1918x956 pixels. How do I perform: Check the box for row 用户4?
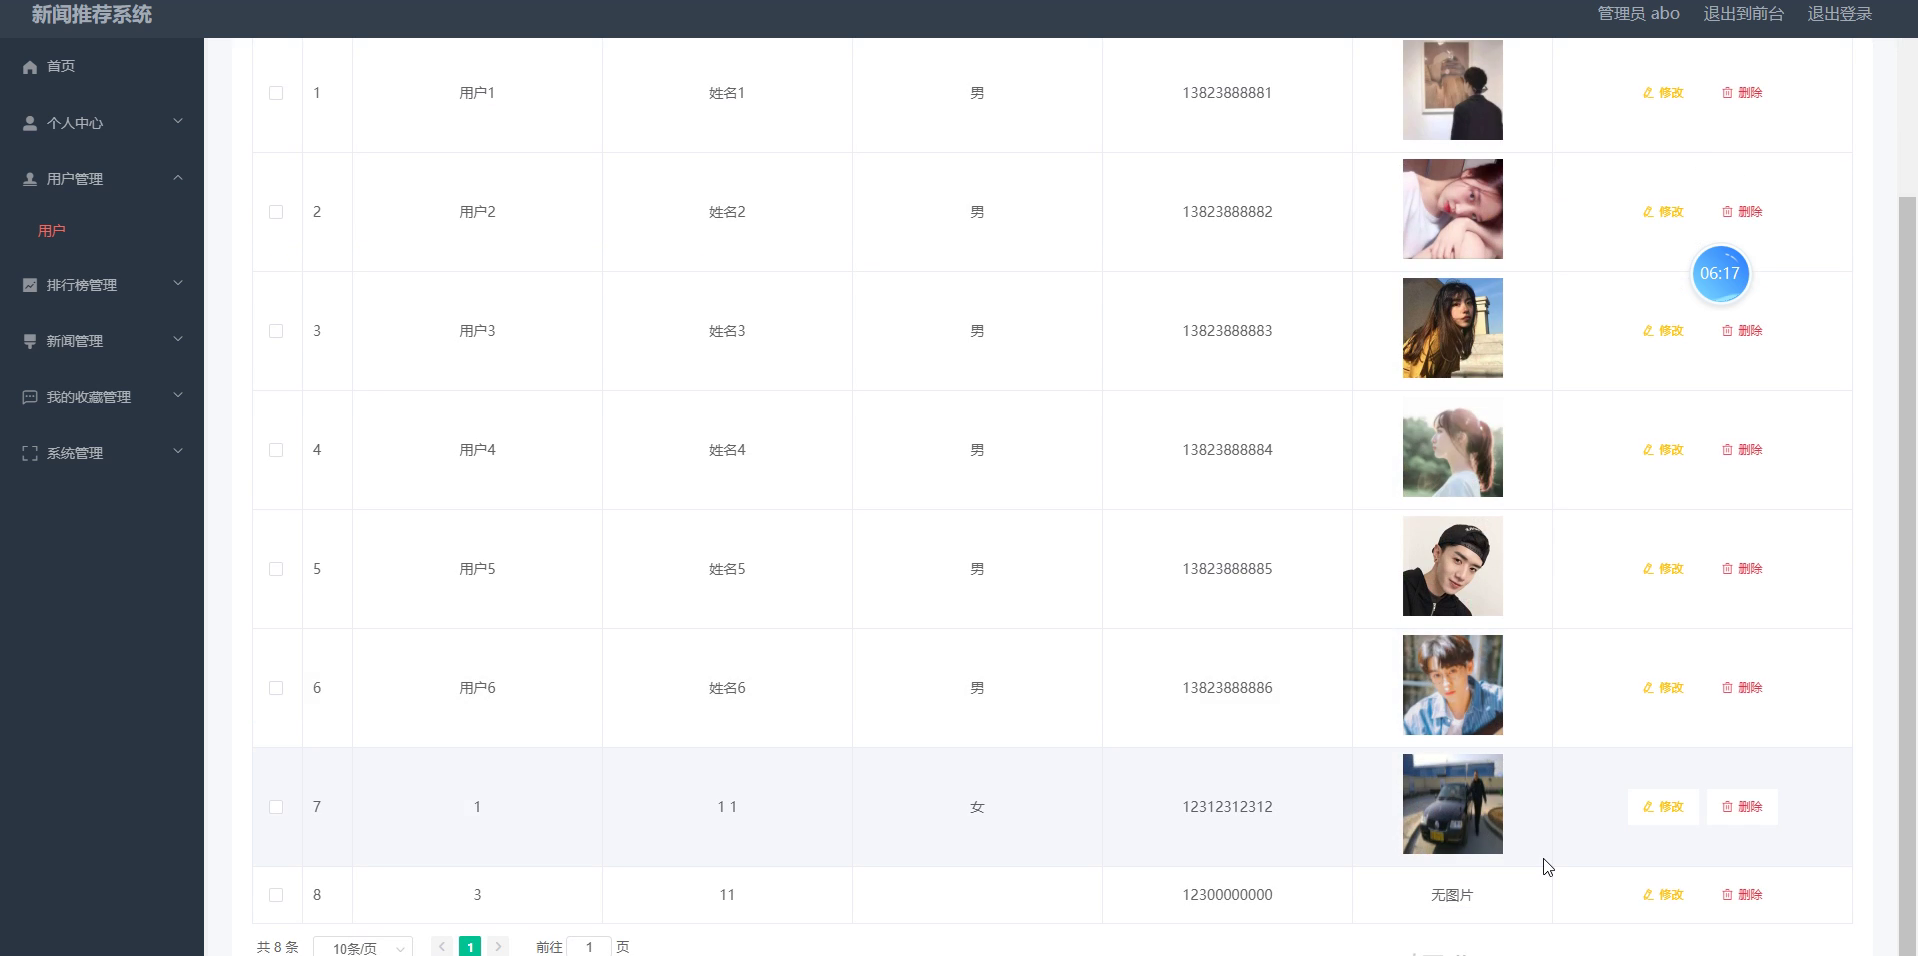pyautogui.click(x=276, y=450)
